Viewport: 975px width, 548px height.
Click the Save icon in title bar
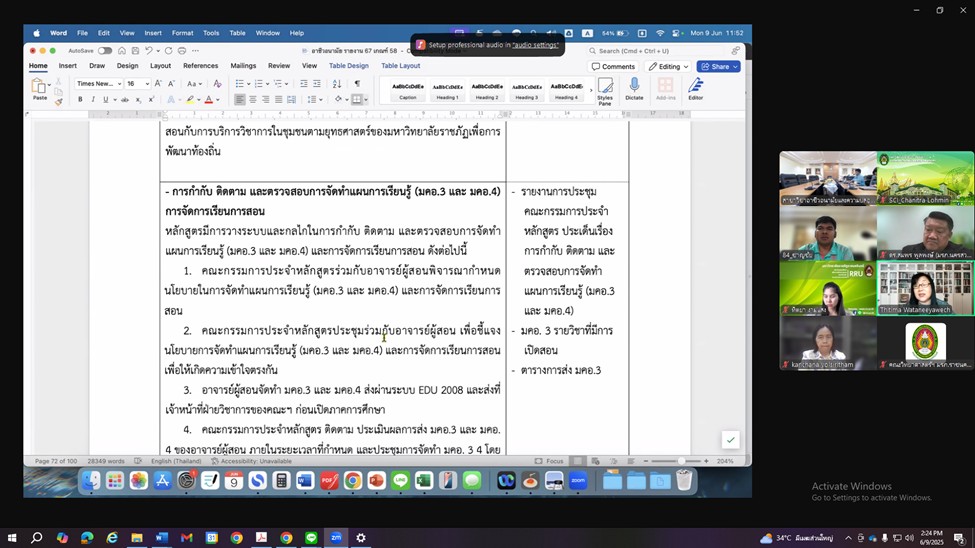(133, 51)
